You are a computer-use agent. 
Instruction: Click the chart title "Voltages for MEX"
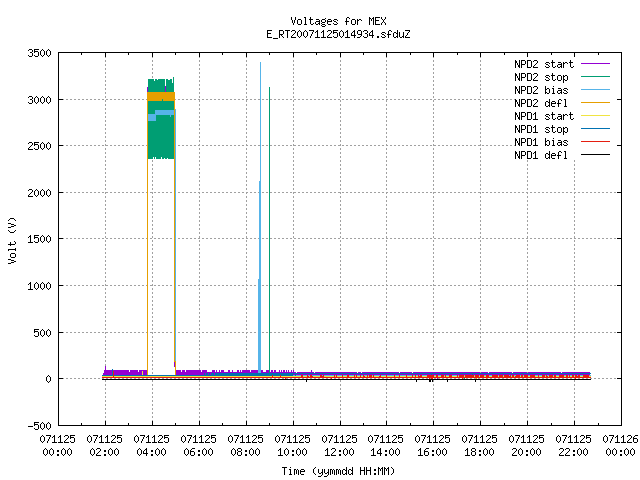click(x=338, y=21)
